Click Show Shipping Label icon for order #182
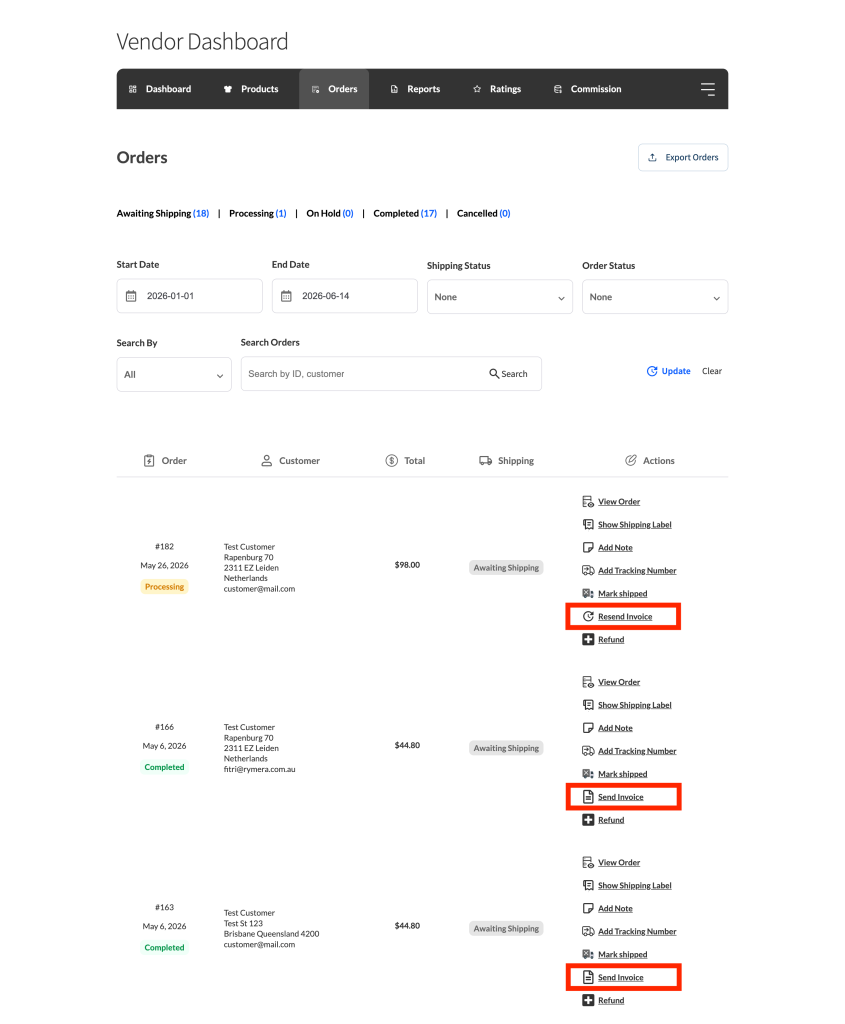Screen dimensions: 845x1024 click(588, 524)
